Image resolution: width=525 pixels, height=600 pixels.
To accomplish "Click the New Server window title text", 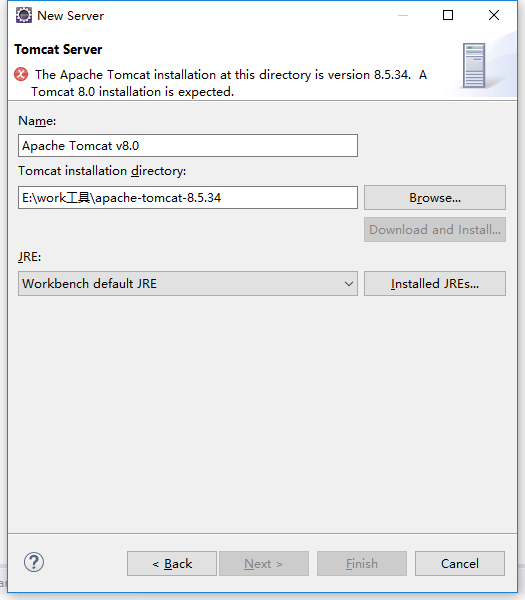I will click(x=70, y=16).
